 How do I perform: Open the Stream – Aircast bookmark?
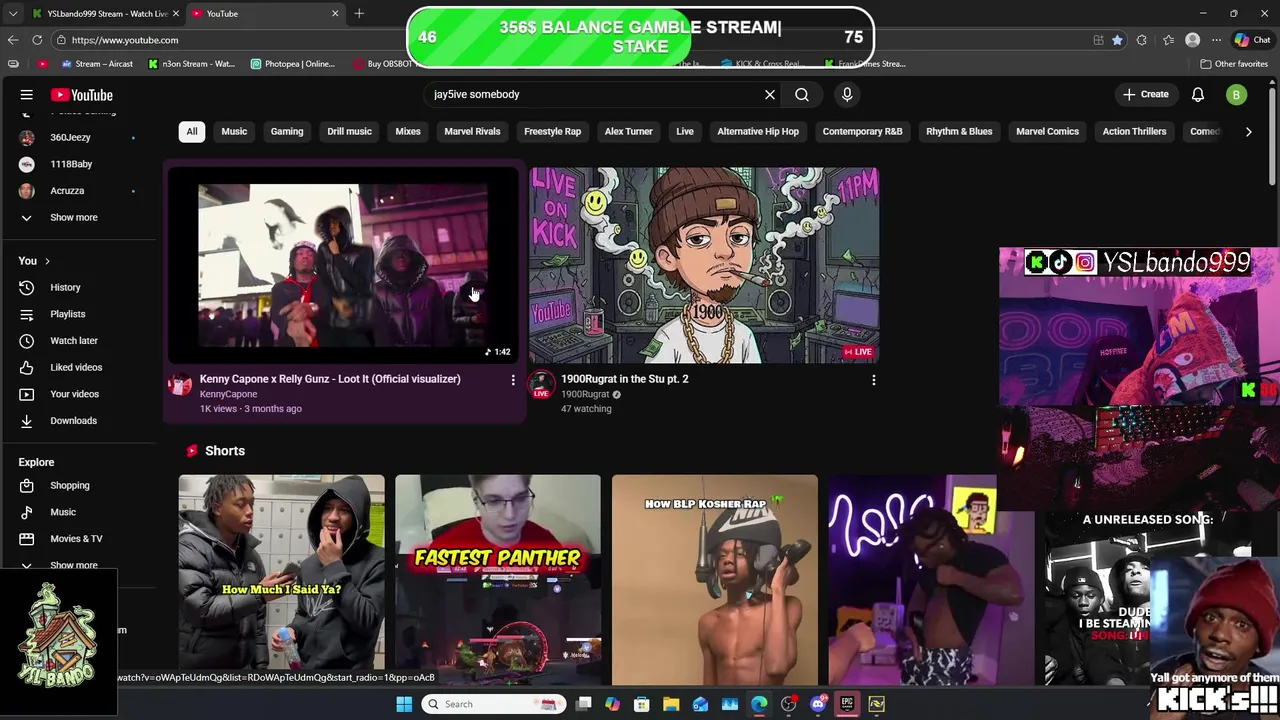click(96, 64)
